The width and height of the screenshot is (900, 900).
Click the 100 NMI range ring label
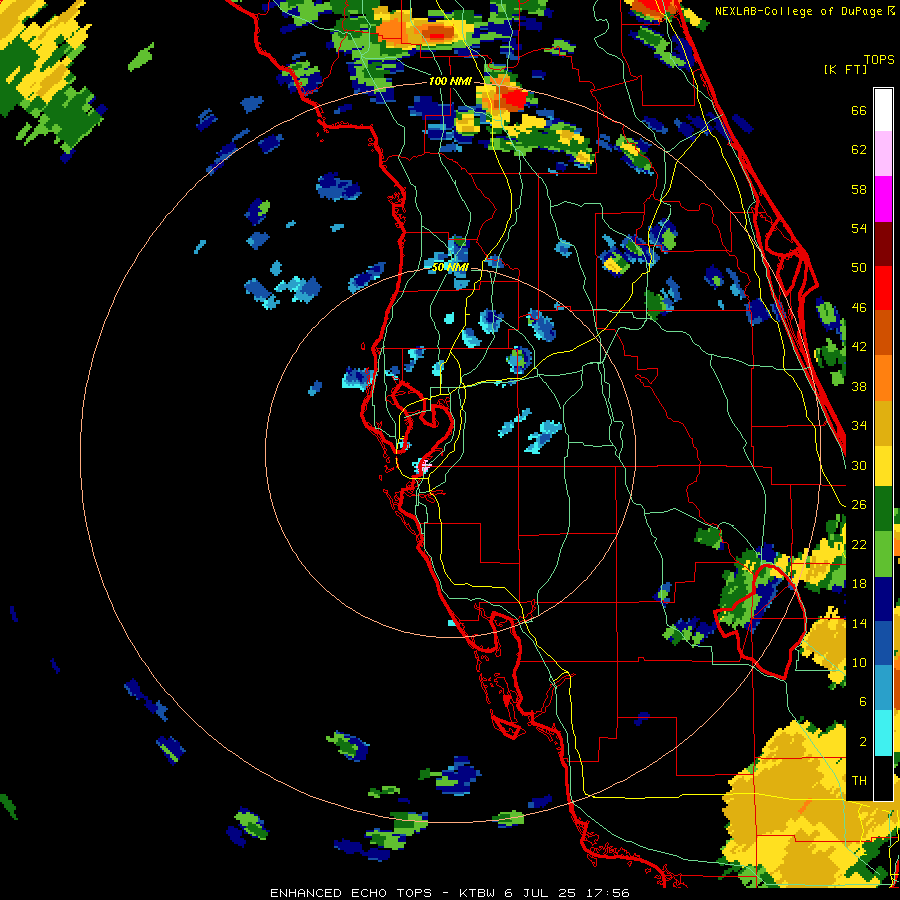coord(450,82)
